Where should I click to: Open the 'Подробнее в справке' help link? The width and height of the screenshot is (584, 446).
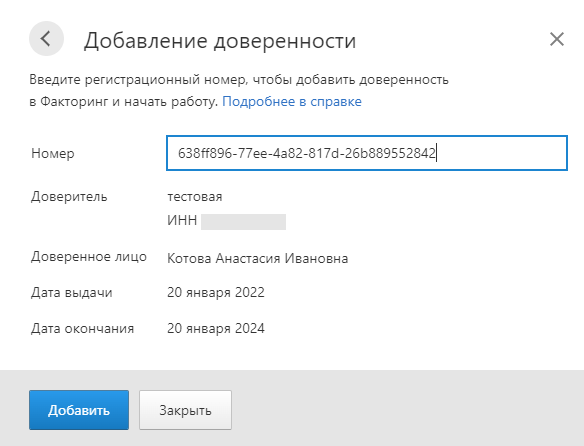(292, 101)
